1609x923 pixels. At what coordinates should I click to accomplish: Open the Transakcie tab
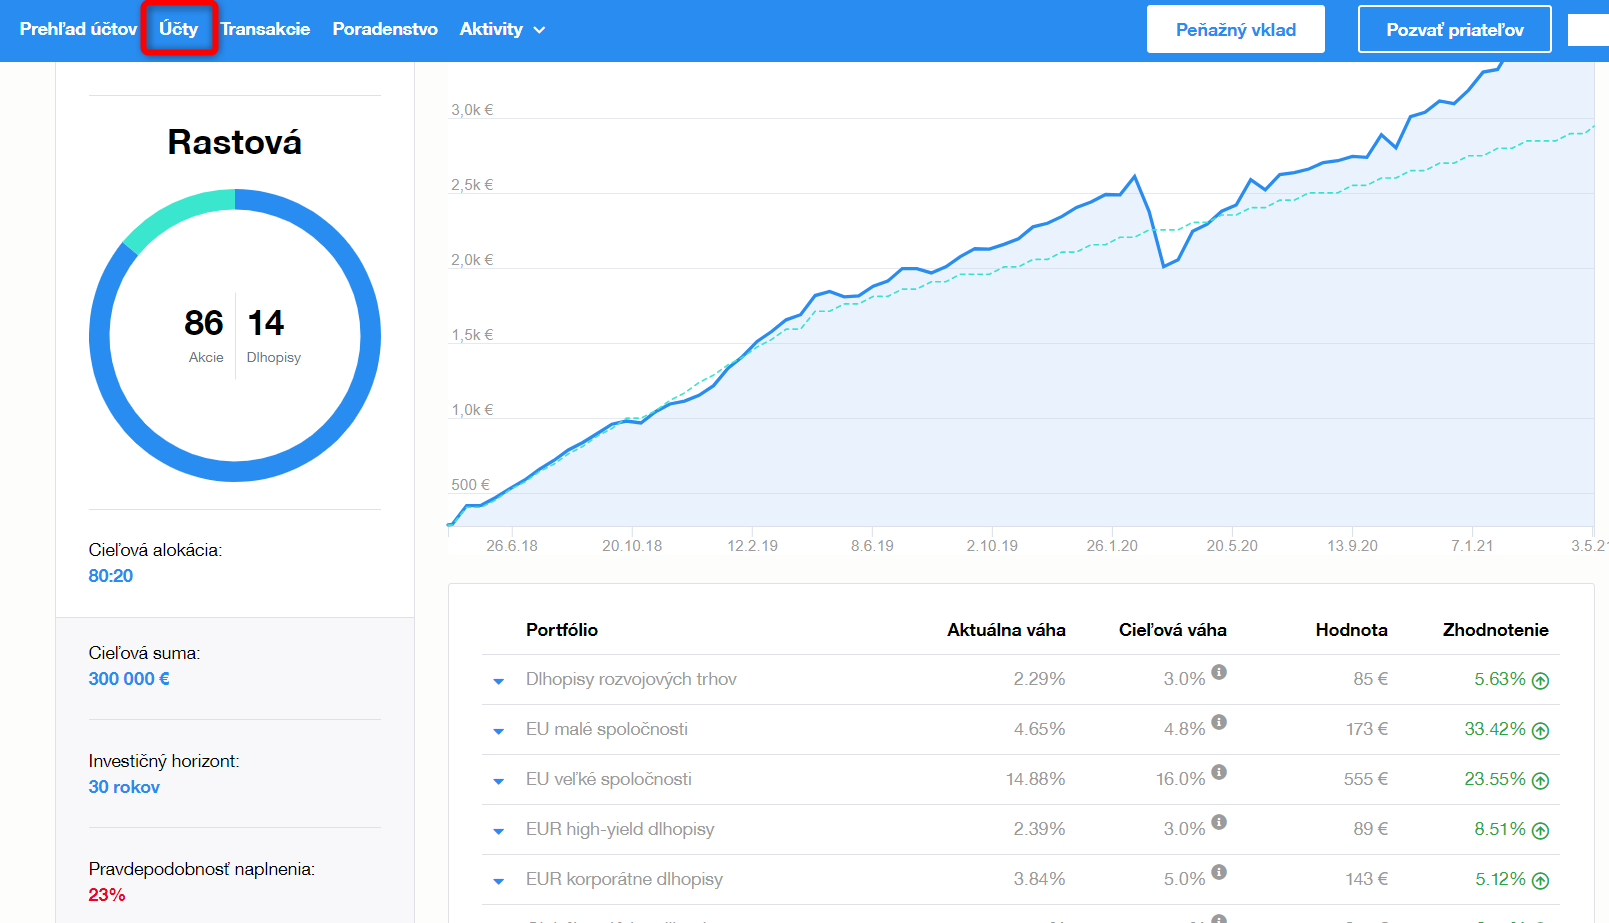click(265, 30)
